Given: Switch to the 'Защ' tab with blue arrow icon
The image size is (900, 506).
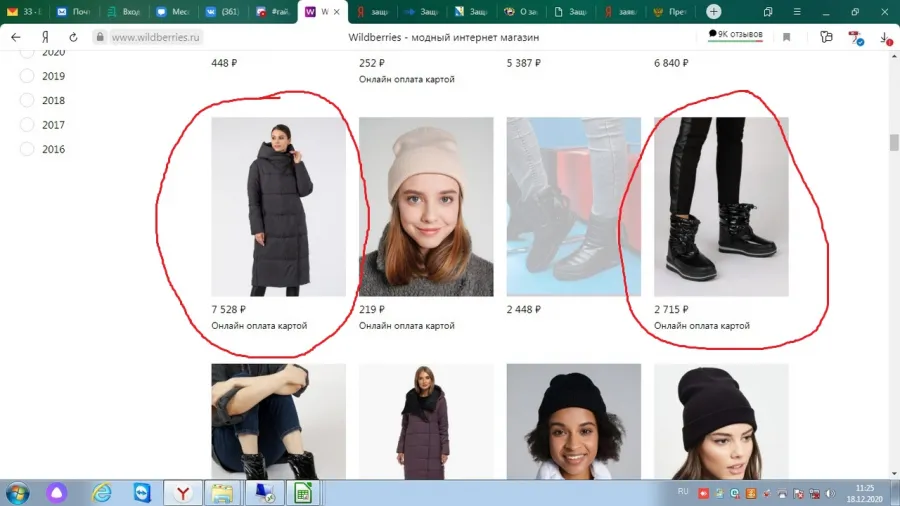Looking at the screenshot, I should (422, 11).
